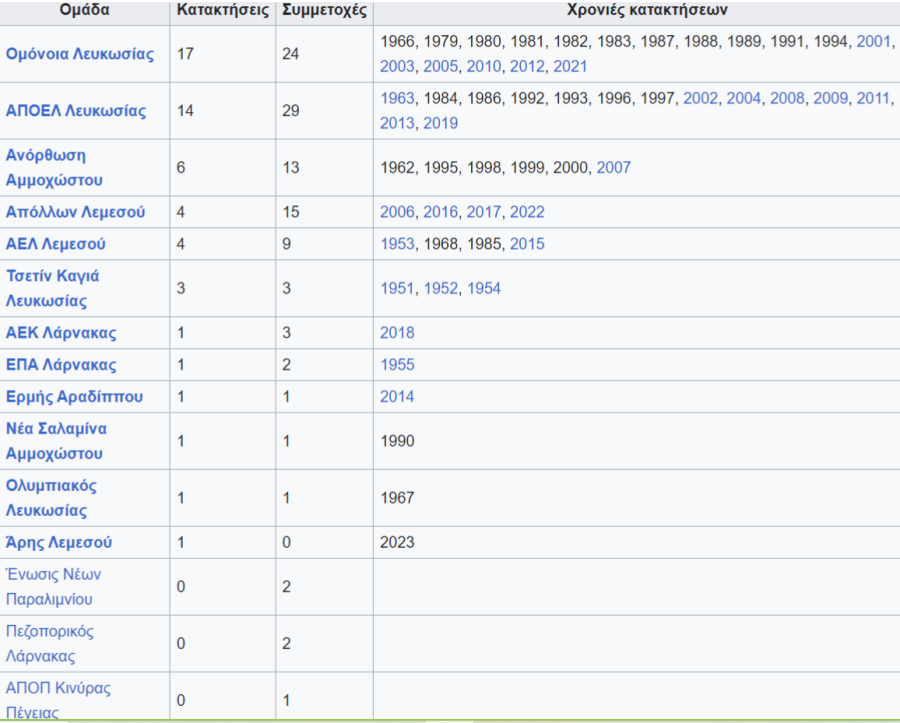Image resolution: width=900 pixels, height=723 pixels.
Task: Follow the 2014 year link for Ερμής
Action: tap(397, 397)
